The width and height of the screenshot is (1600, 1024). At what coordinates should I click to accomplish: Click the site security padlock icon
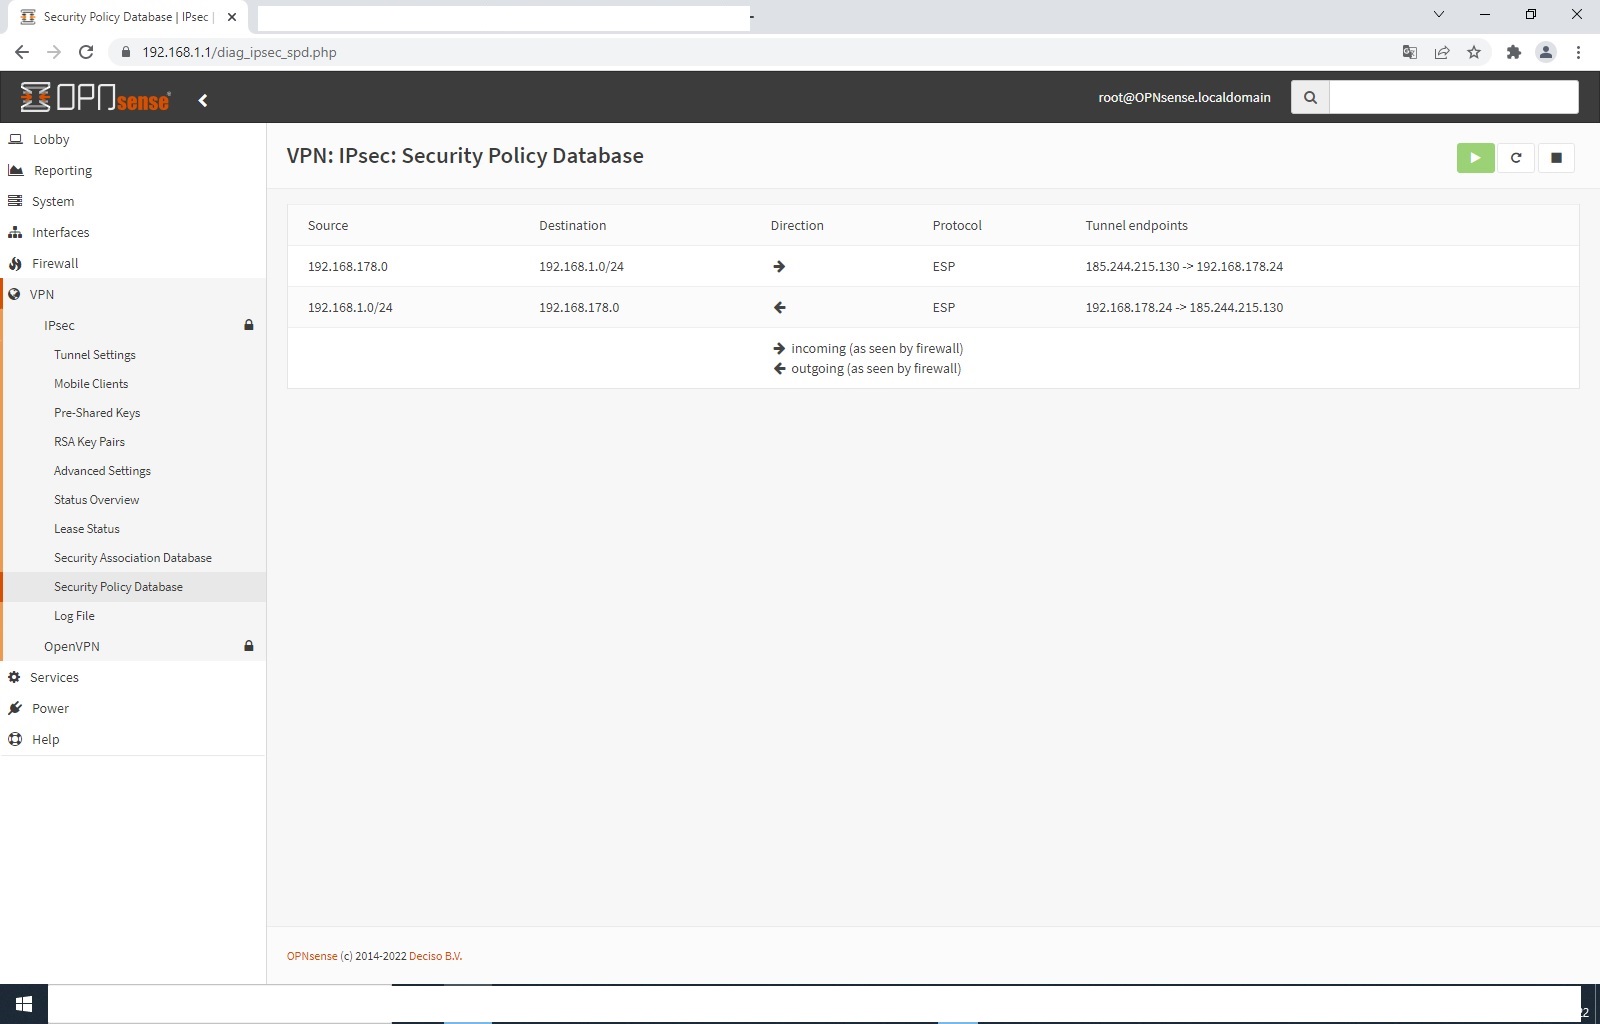(x=125, y=52)
